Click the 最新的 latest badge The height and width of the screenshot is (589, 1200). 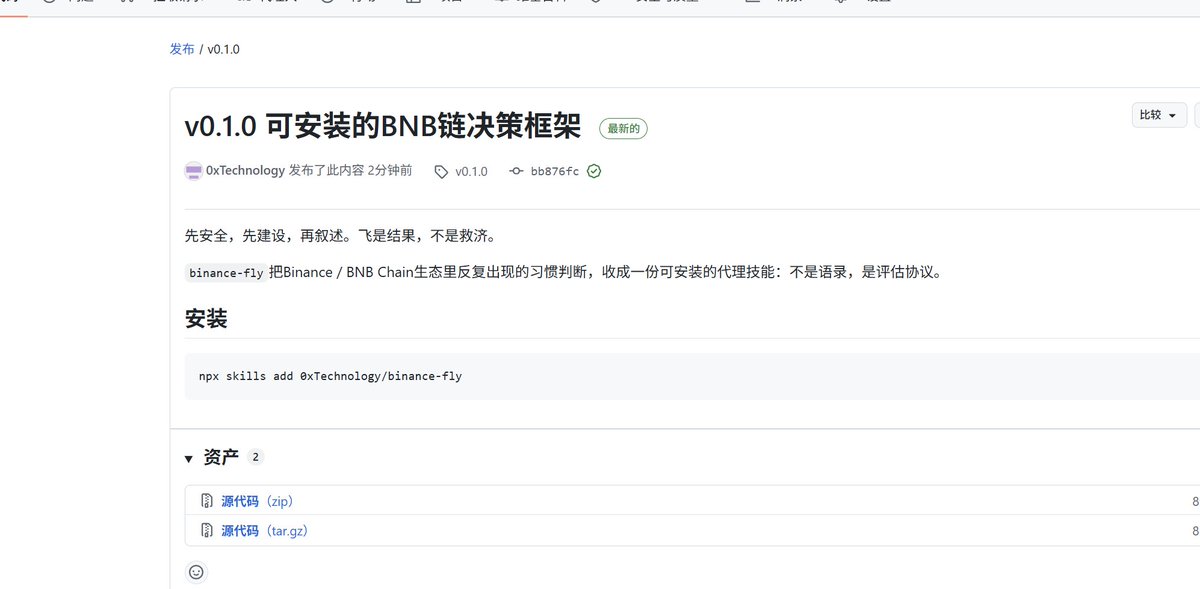click(624, 129)
